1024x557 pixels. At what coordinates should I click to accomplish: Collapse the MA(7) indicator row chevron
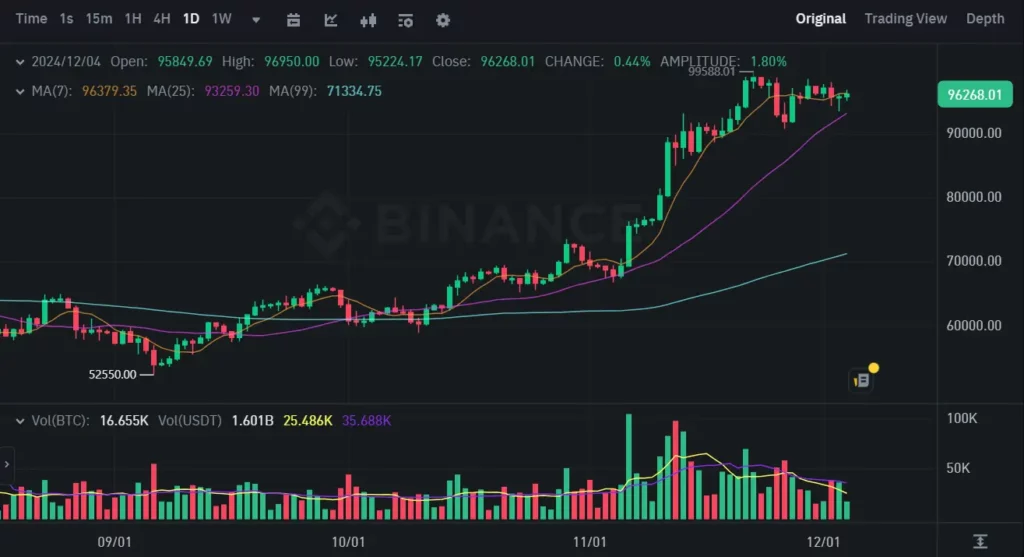click(x=20, y=91)
